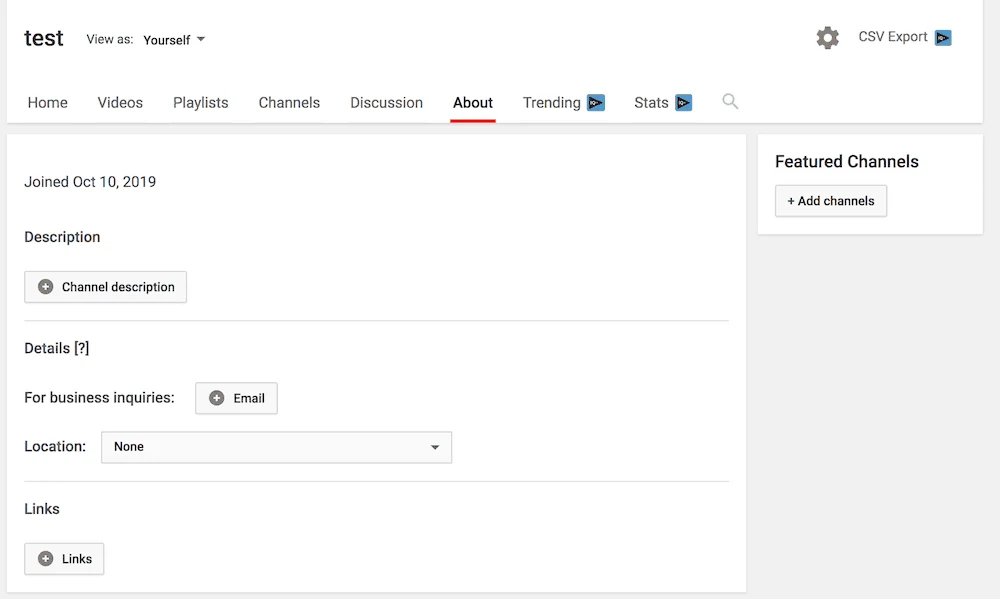Click the badge icon next to CSV Export
Viewport: 1000px width, 599px height.
pyautogui.click(x=943, y=38)
